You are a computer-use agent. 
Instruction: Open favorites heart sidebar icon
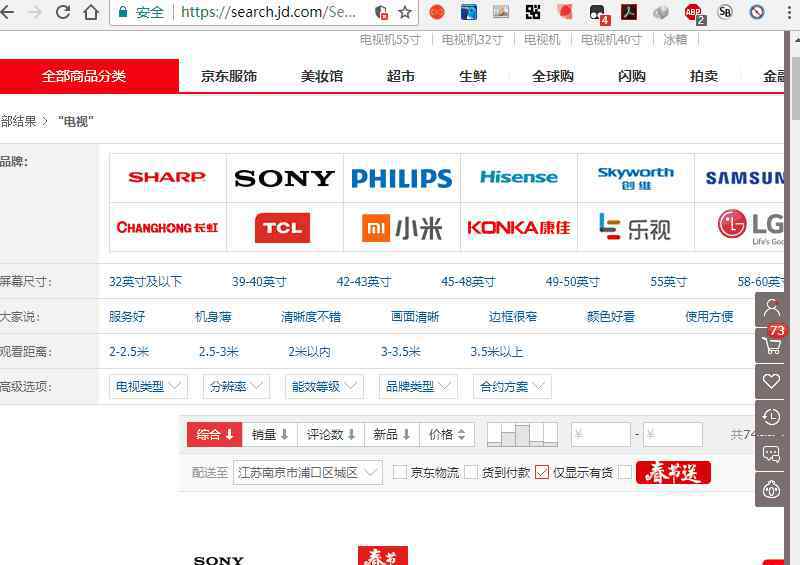(771, 381)
